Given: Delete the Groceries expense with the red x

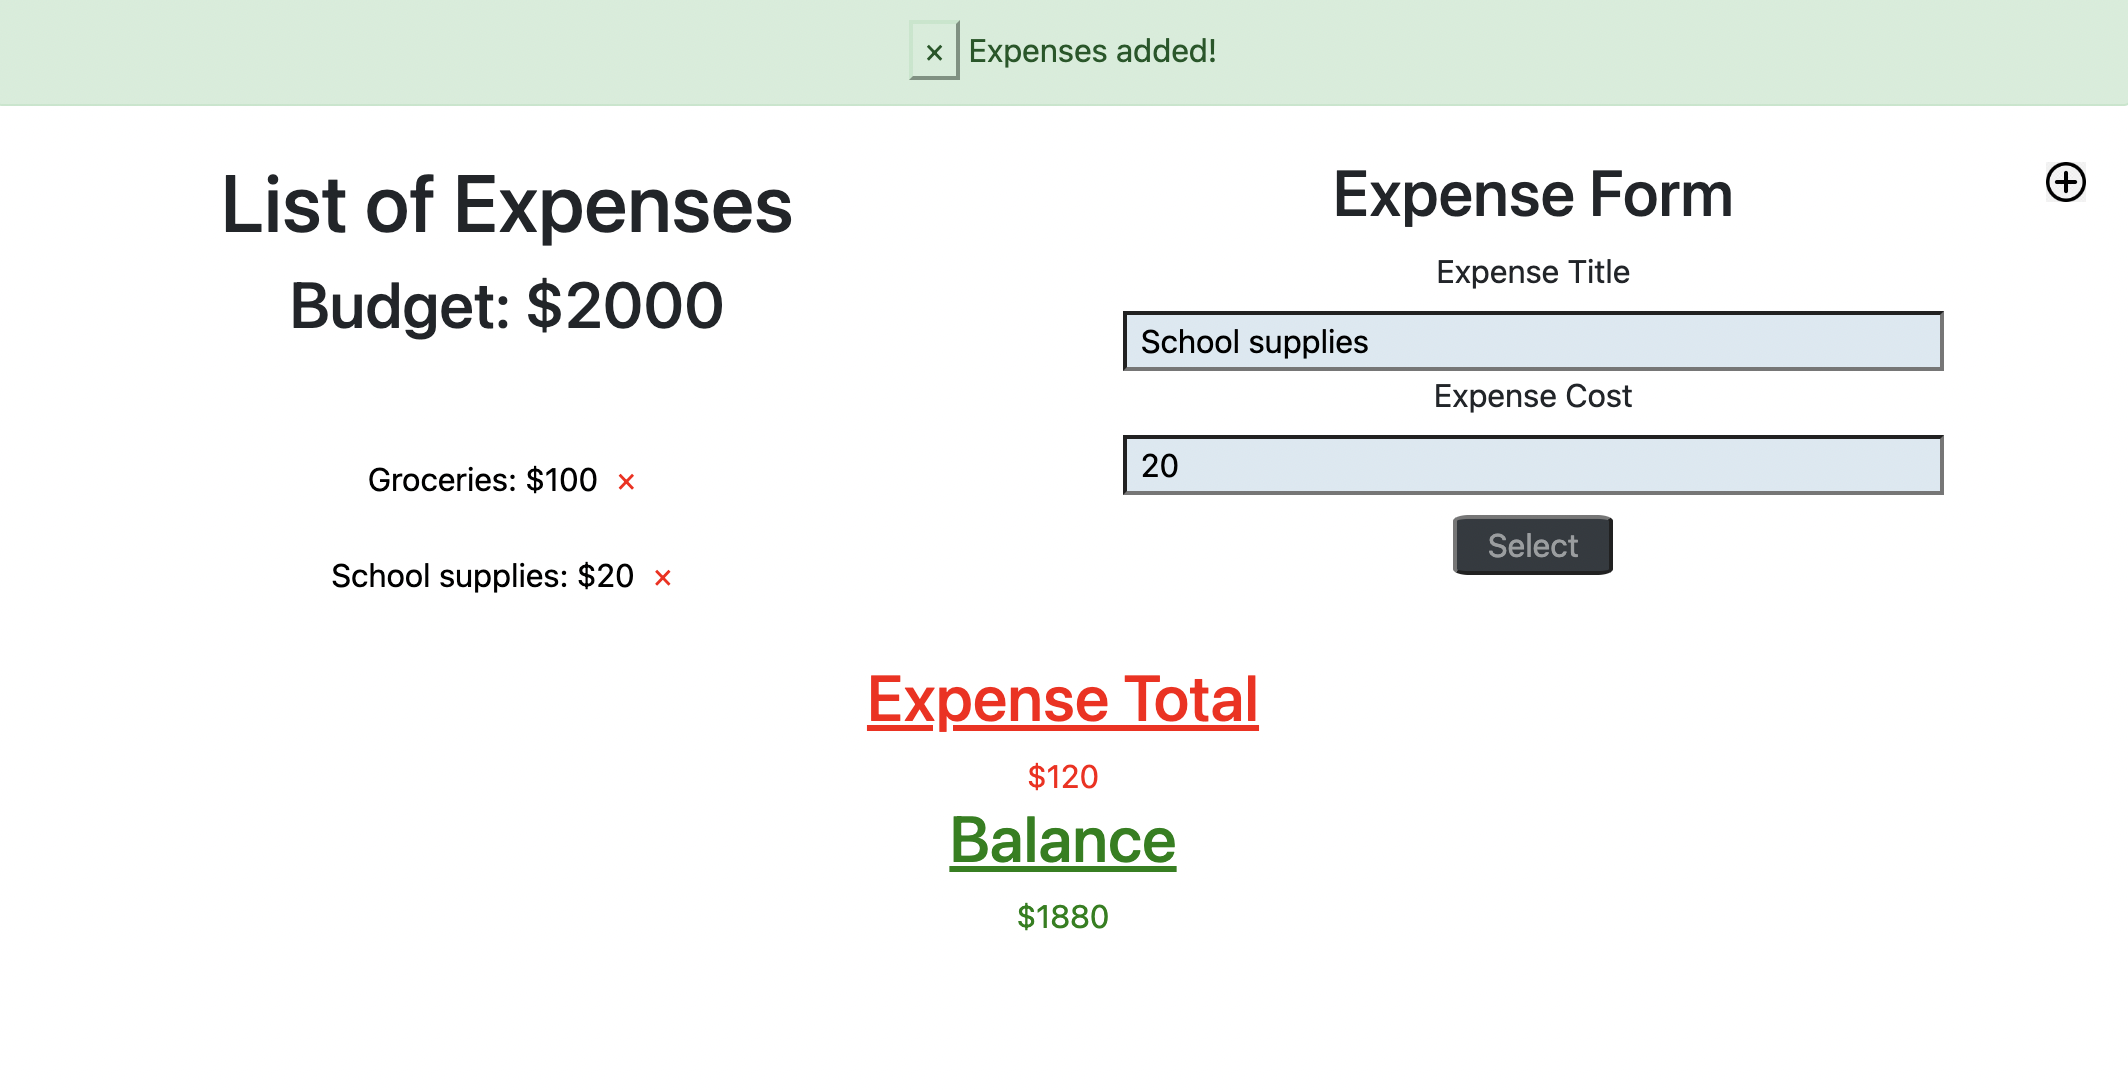Looking at the screenshot, I should click(x=626, y=481).
